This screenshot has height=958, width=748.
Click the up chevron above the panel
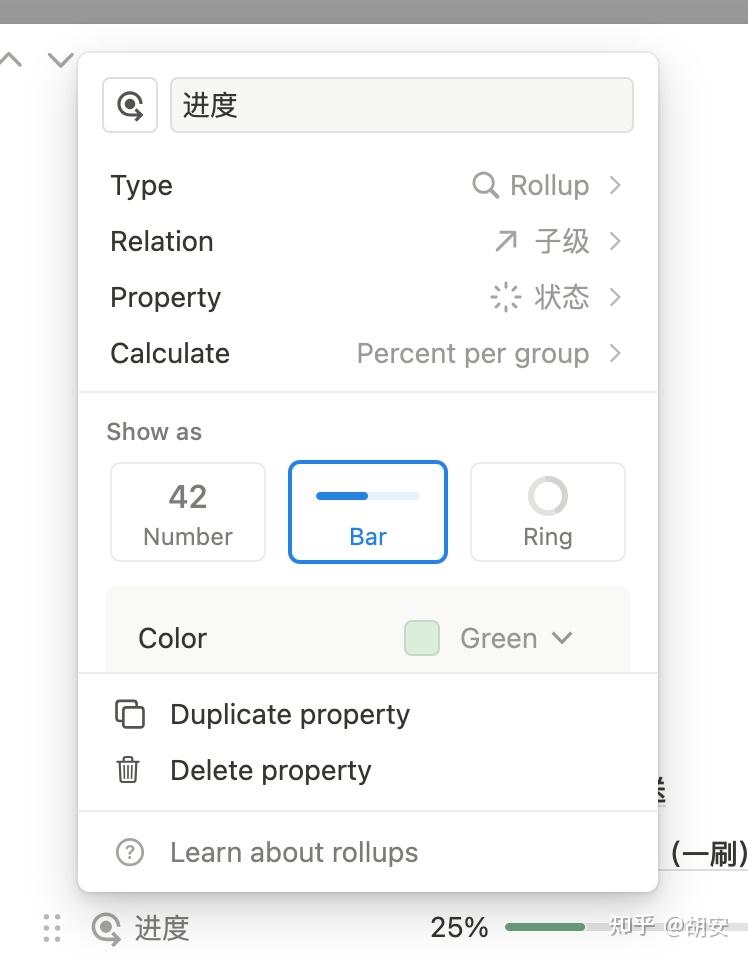tap(11, 60)
